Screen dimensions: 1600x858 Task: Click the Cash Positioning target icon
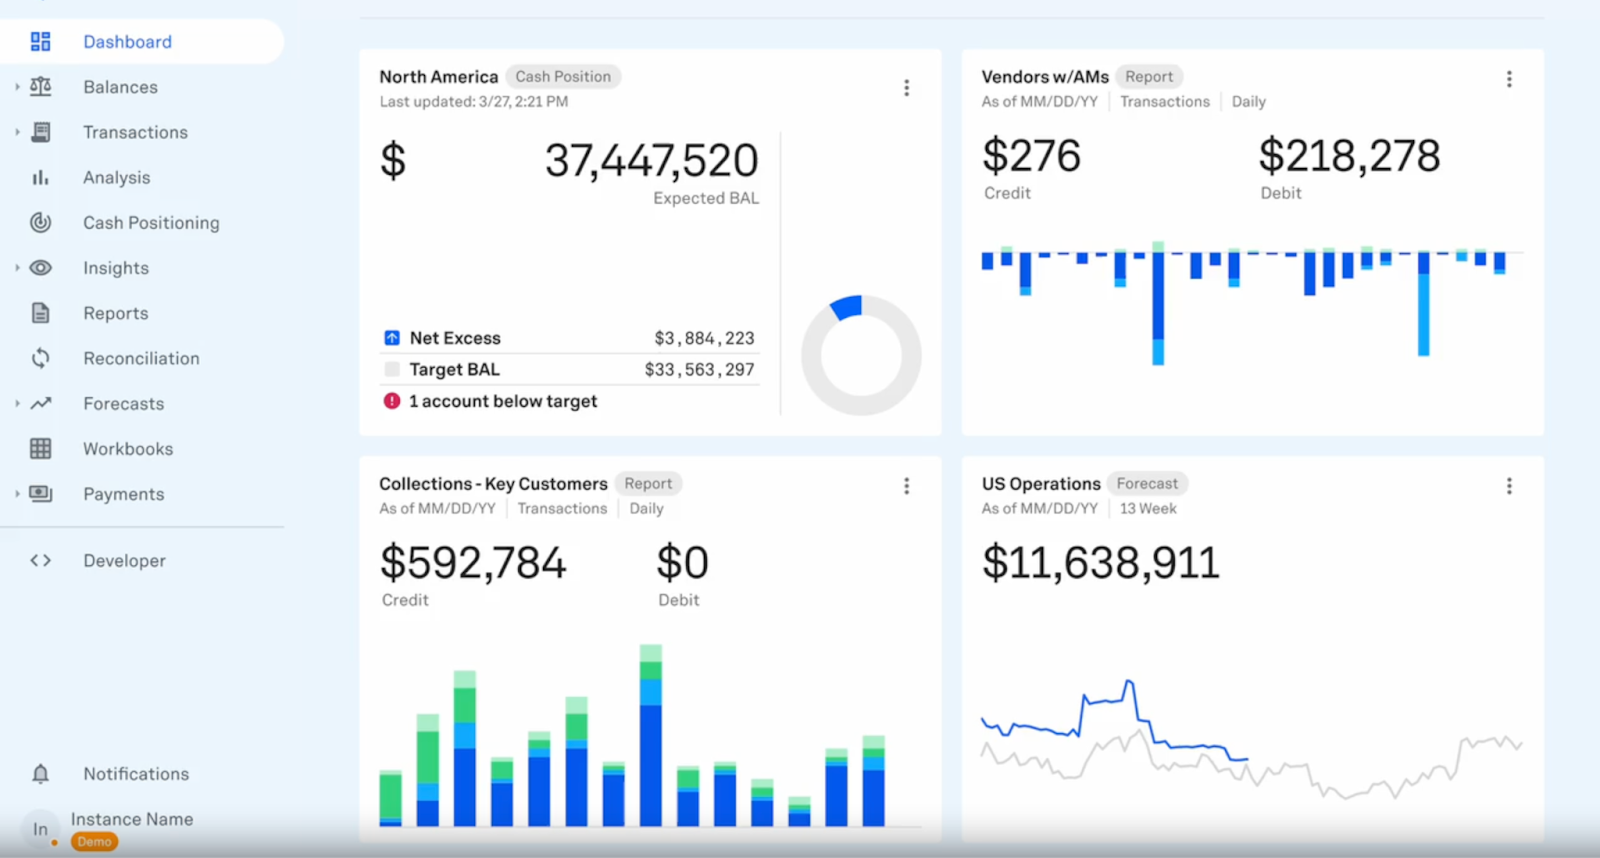point(40,223)
